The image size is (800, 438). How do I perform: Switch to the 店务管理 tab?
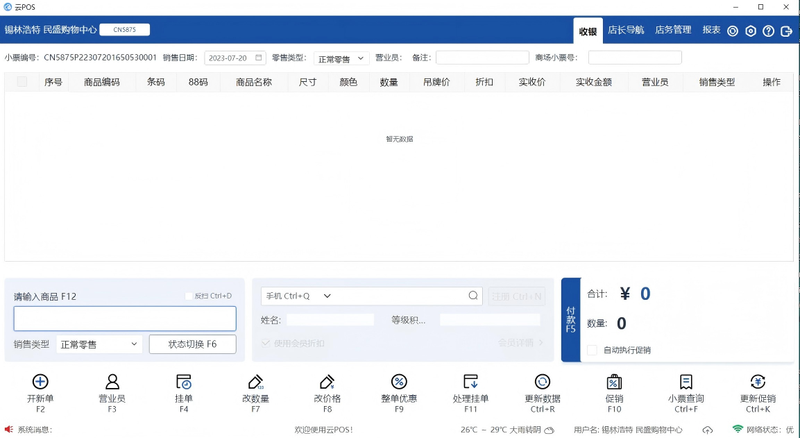[x=673, y=30]
